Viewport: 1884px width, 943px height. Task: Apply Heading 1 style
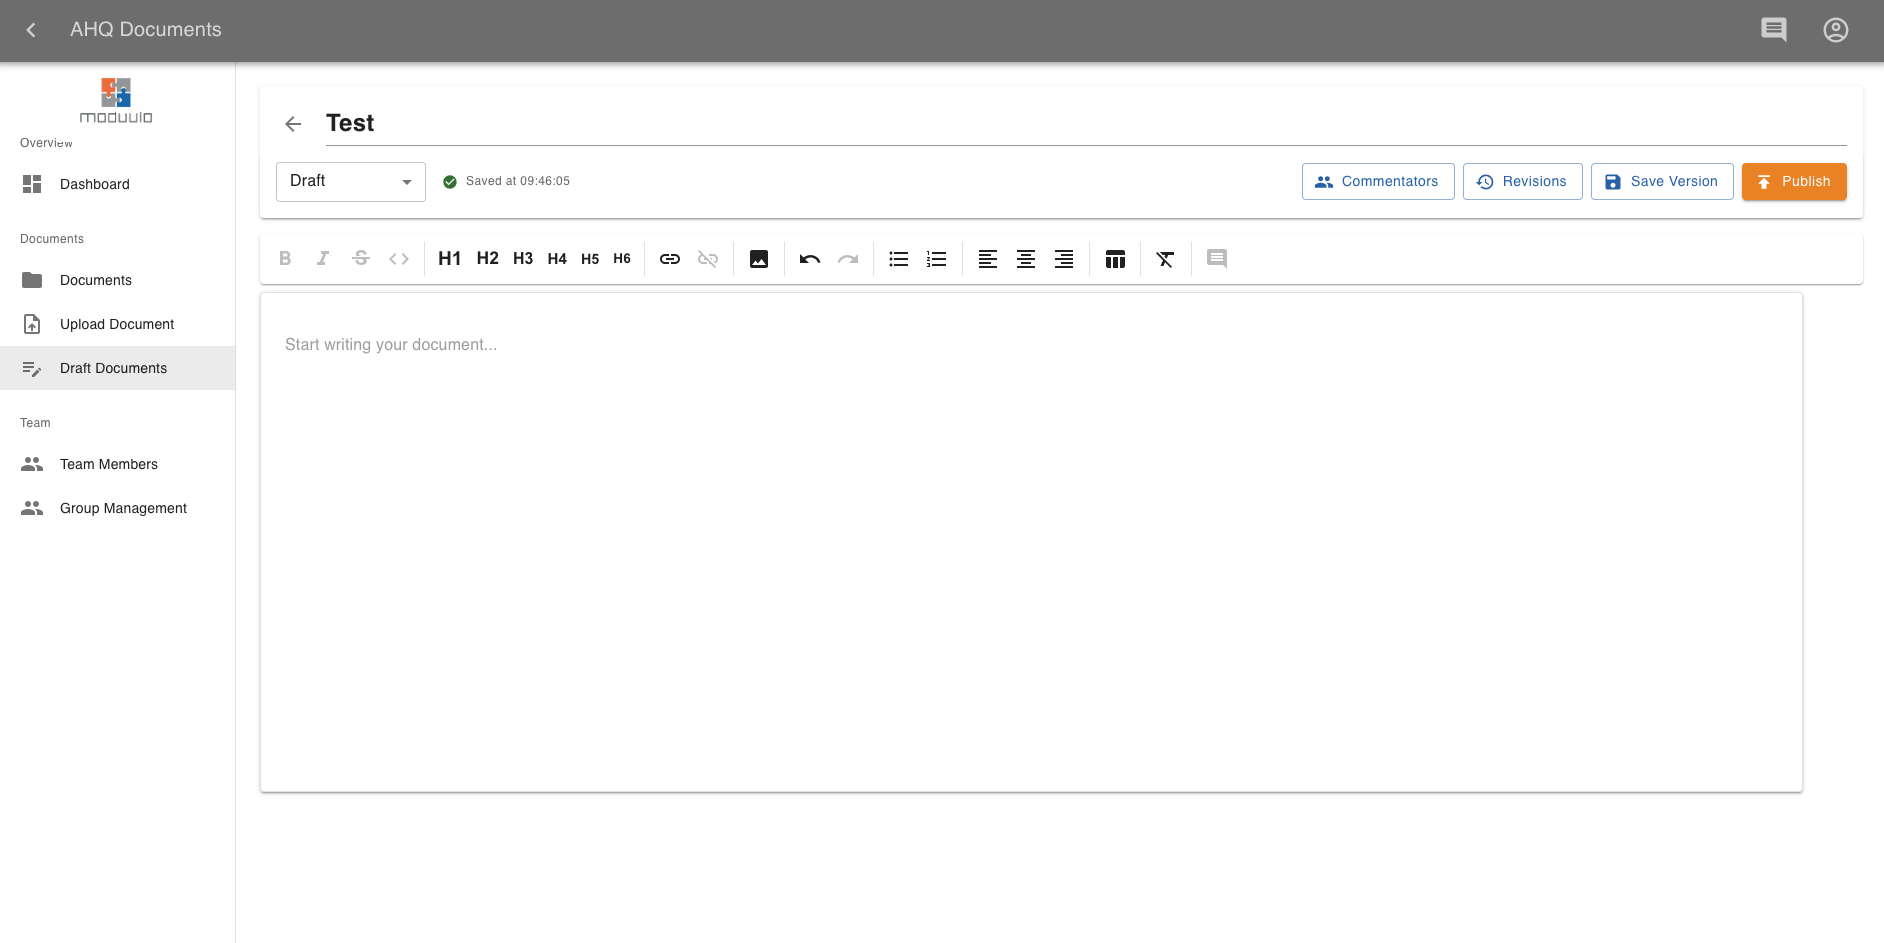tap(449, 258)
